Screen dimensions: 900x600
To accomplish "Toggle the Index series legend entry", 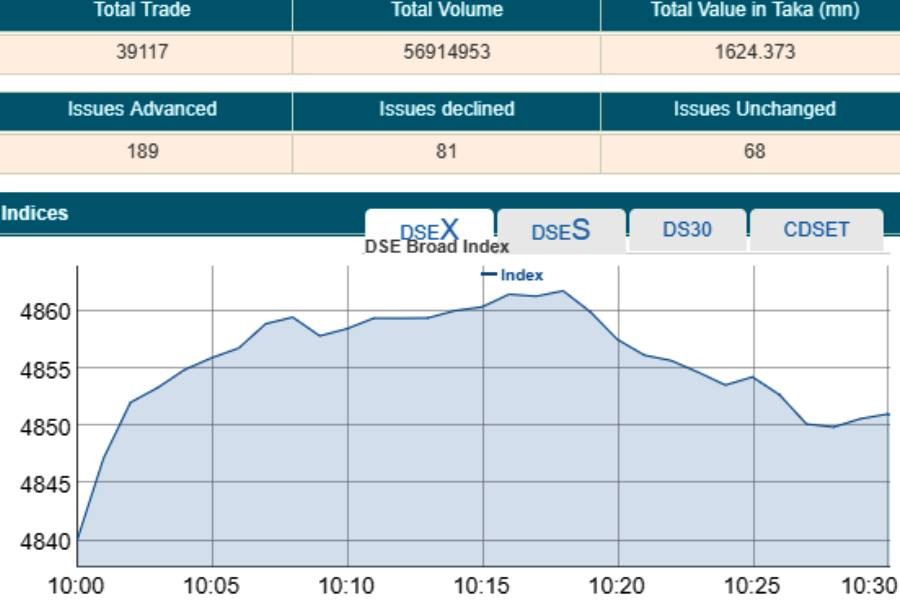I will (x=521, y=275).
